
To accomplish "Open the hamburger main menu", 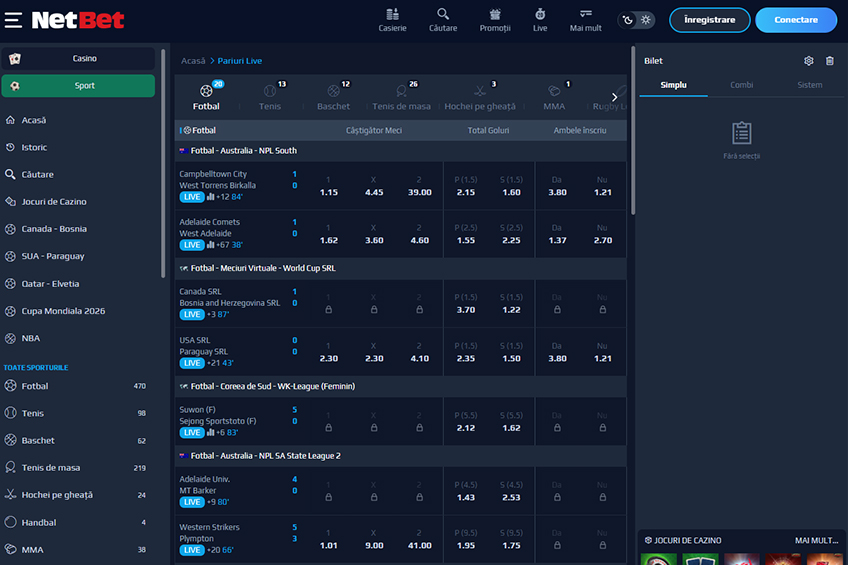I will click(14, 20).
